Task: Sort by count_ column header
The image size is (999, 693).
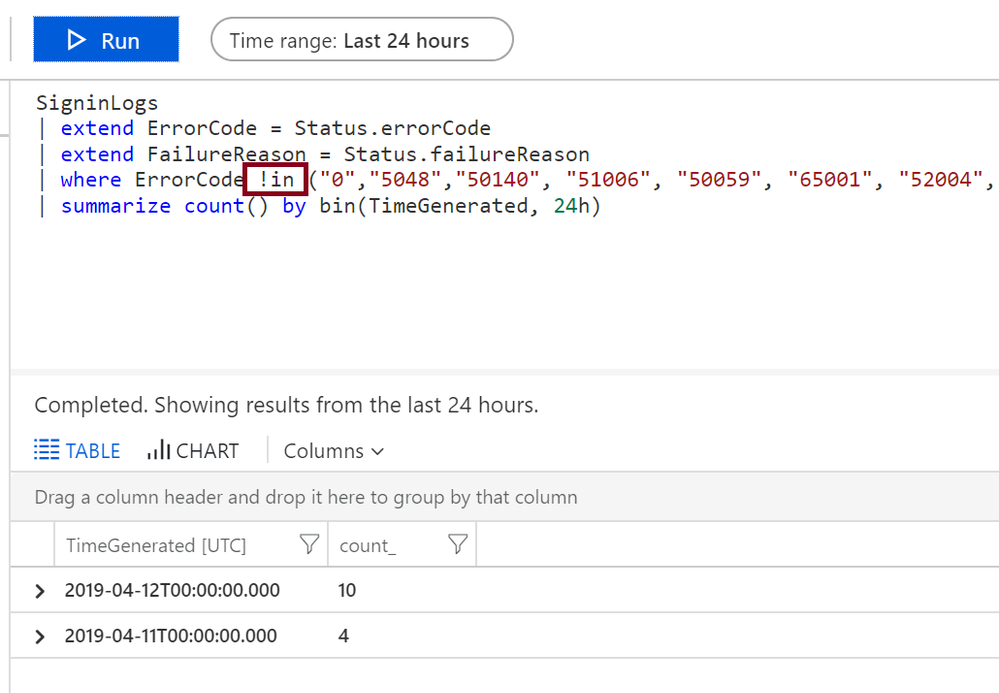Action: 368,545
